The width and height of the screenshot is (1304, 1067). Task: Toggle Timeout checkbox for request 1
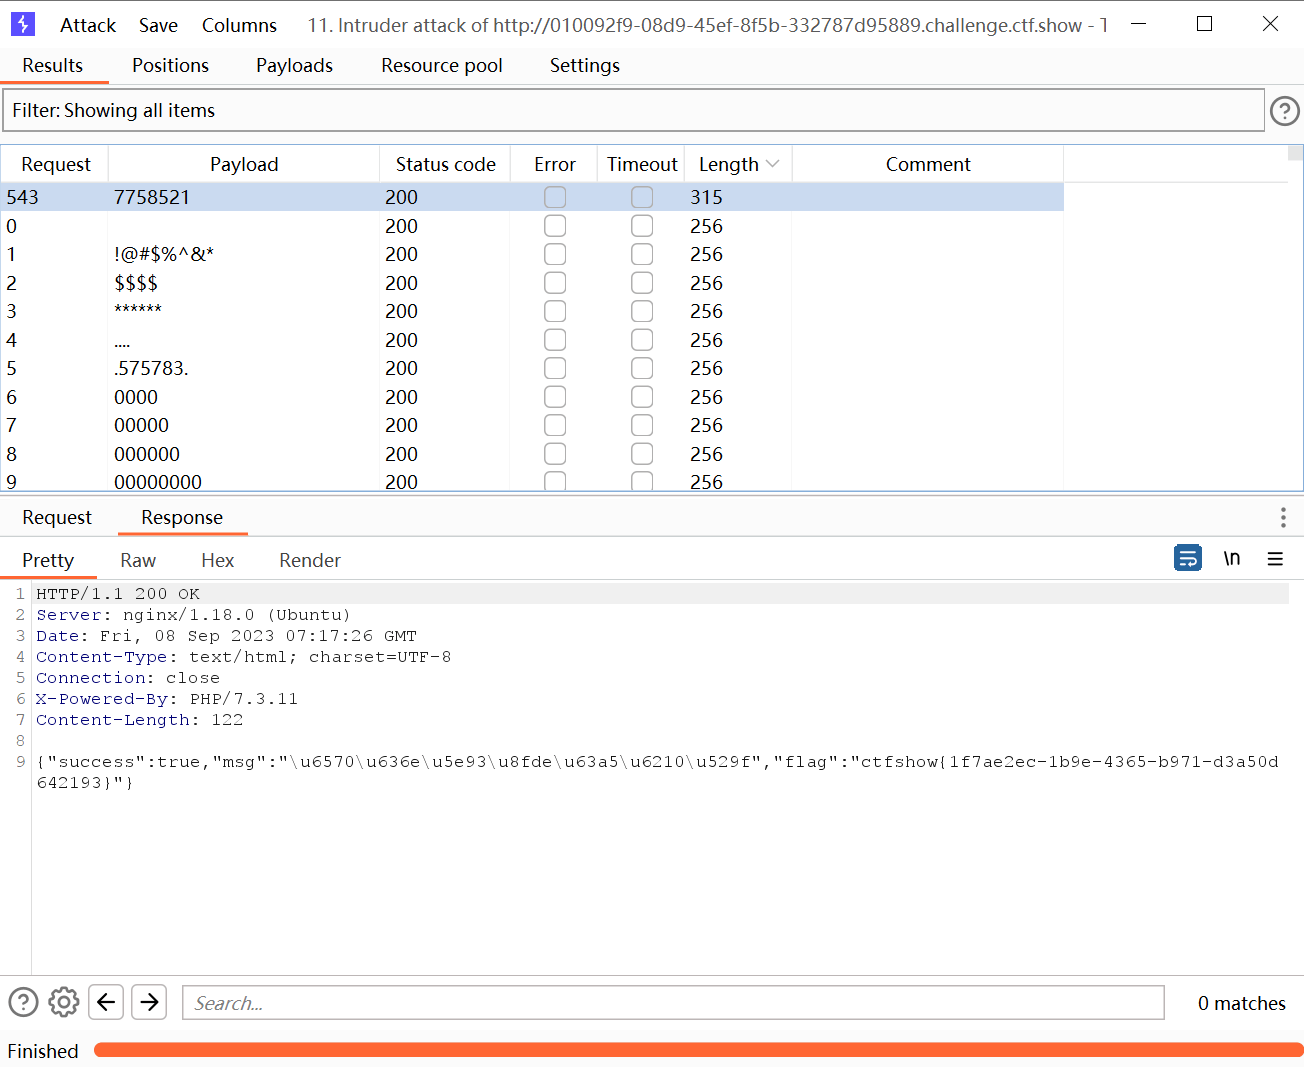[642, 254]
